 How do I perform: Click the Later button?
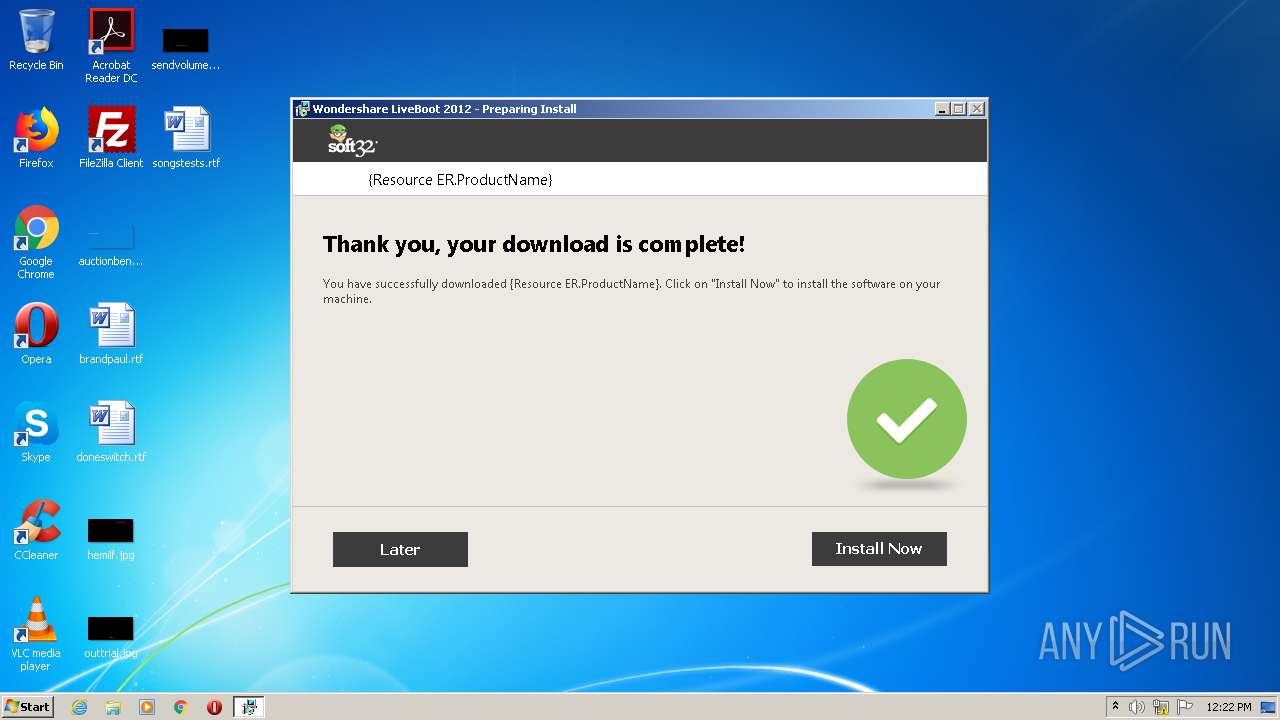400,549
